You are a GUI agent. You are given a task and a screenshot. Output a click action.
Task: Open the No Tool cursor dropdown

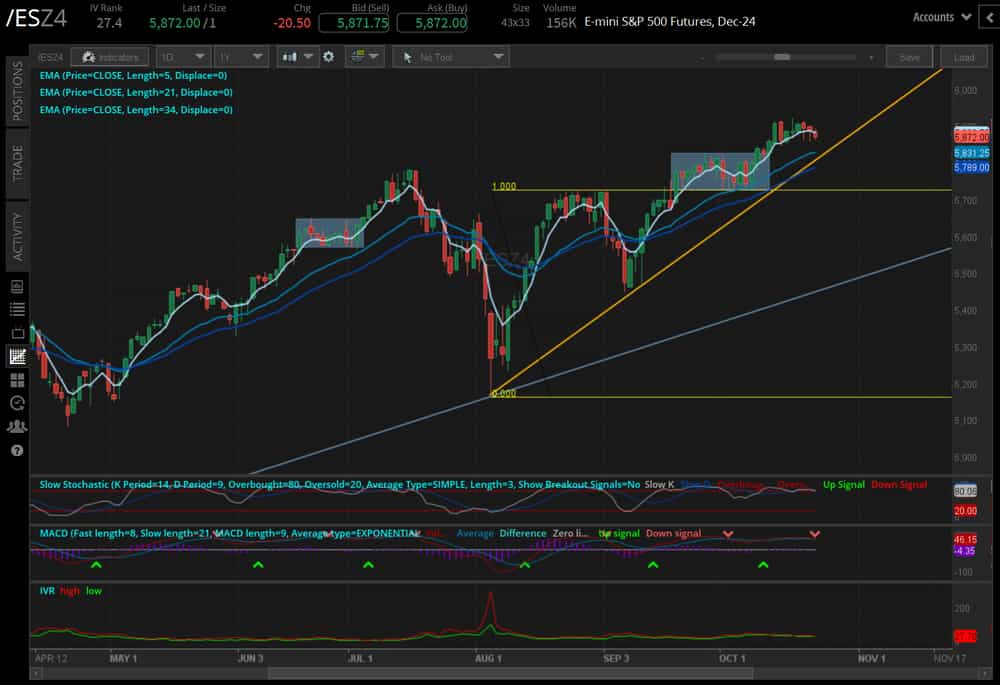tap(450, 57)
